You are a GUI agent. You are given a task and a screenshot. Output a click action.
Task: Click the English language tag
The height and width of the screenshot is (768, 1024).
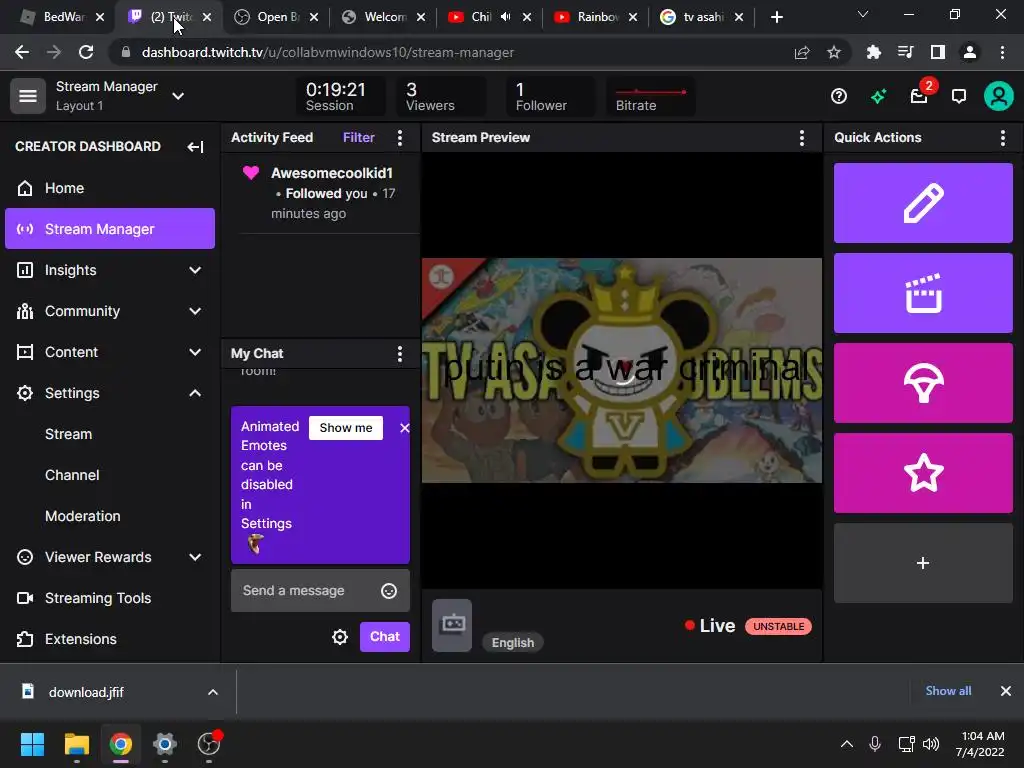tap(513, 643)
